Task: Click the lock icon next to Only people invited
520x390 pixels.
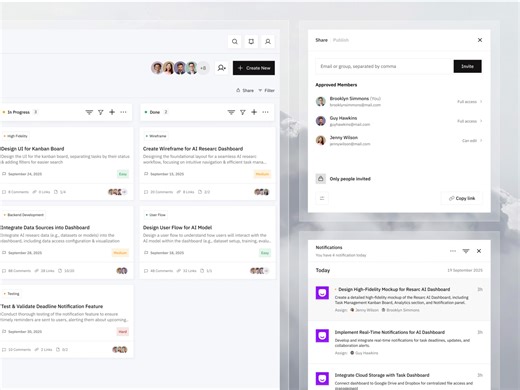Action: (x=321, y=179)
